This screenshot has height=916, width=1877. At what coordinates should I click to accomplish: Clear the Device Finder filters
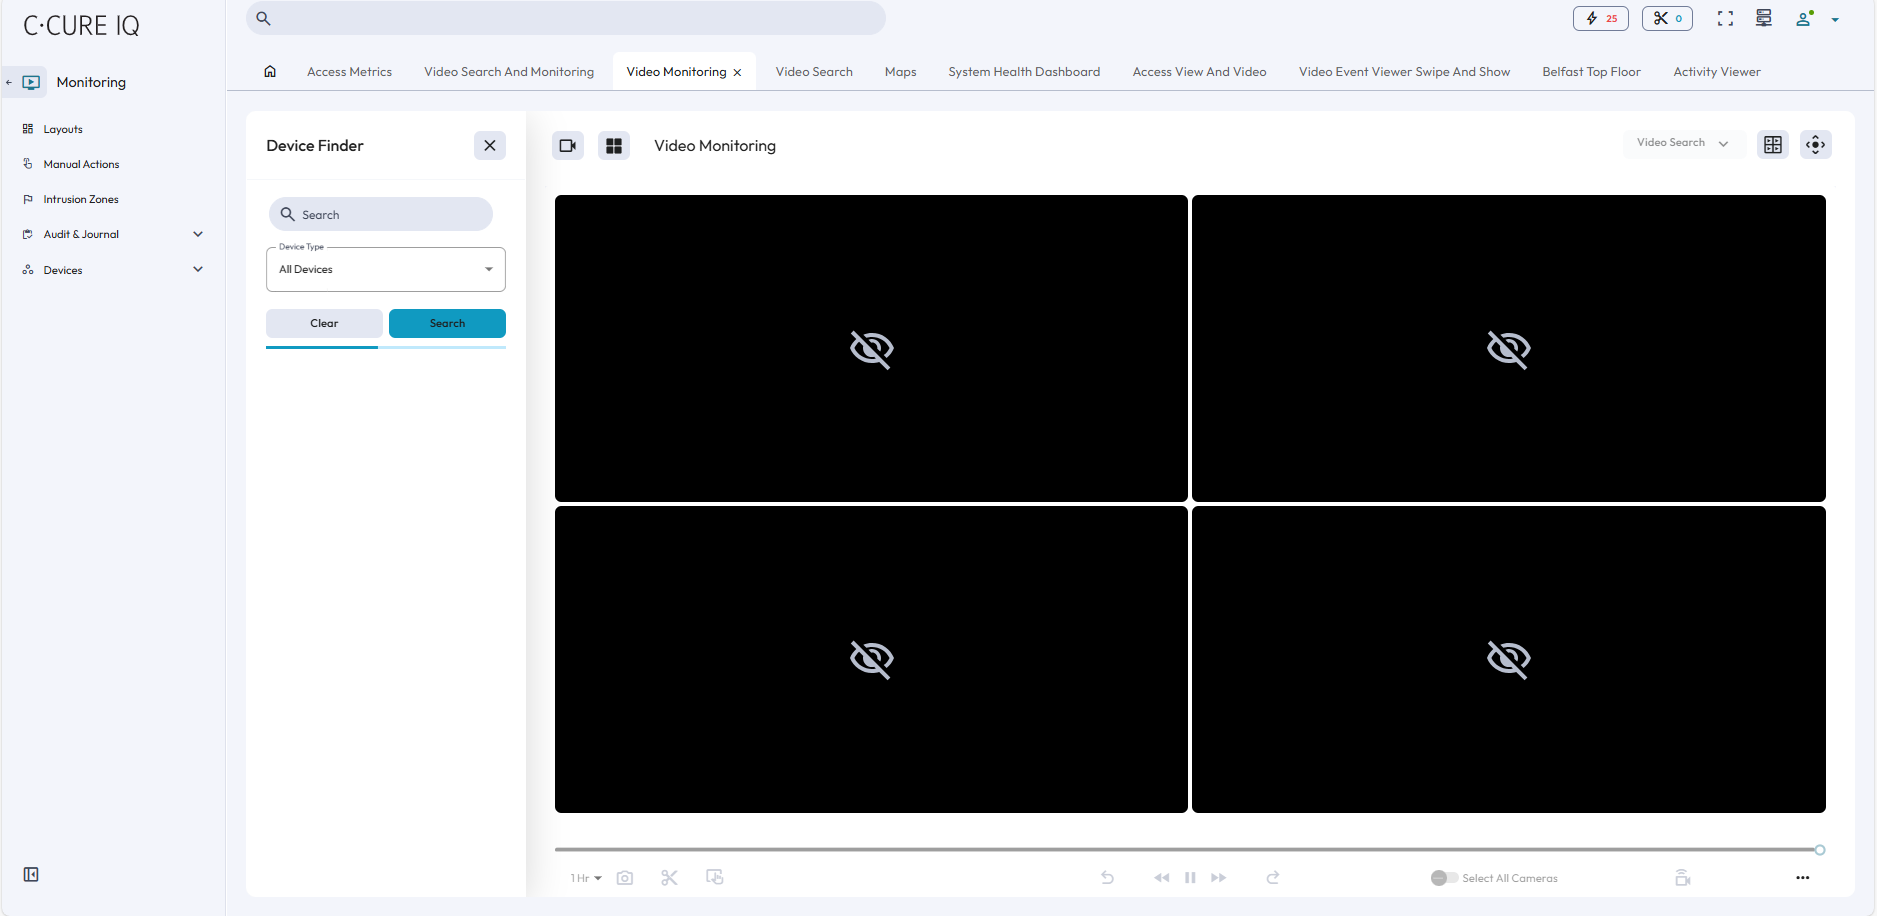pos(323,323)
